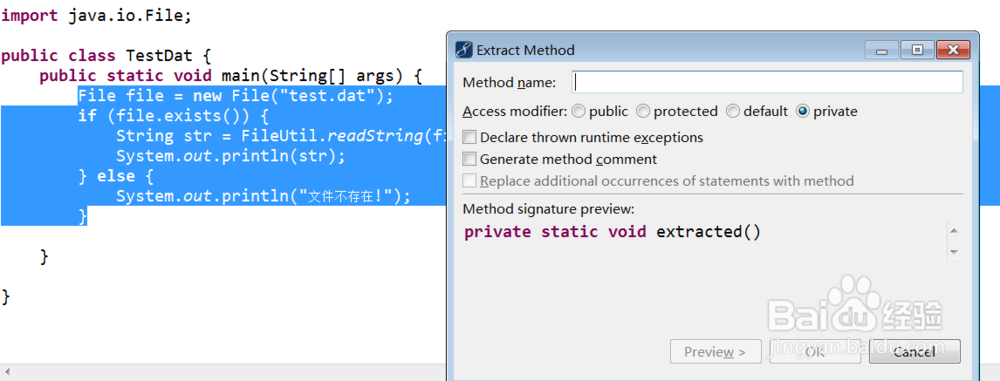The width and height of the screenshot is (1000, 381).
Task: Click signature preview scroll down arrow
Action: [953, 252]
